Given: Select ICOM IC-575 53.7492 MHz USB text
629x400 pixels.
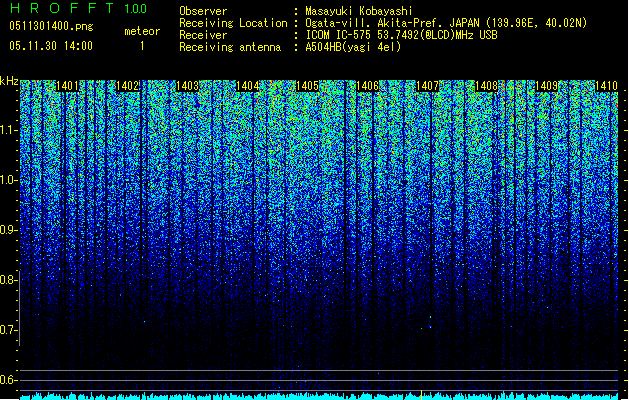Looking at the screenshot, I should point(402,35).
